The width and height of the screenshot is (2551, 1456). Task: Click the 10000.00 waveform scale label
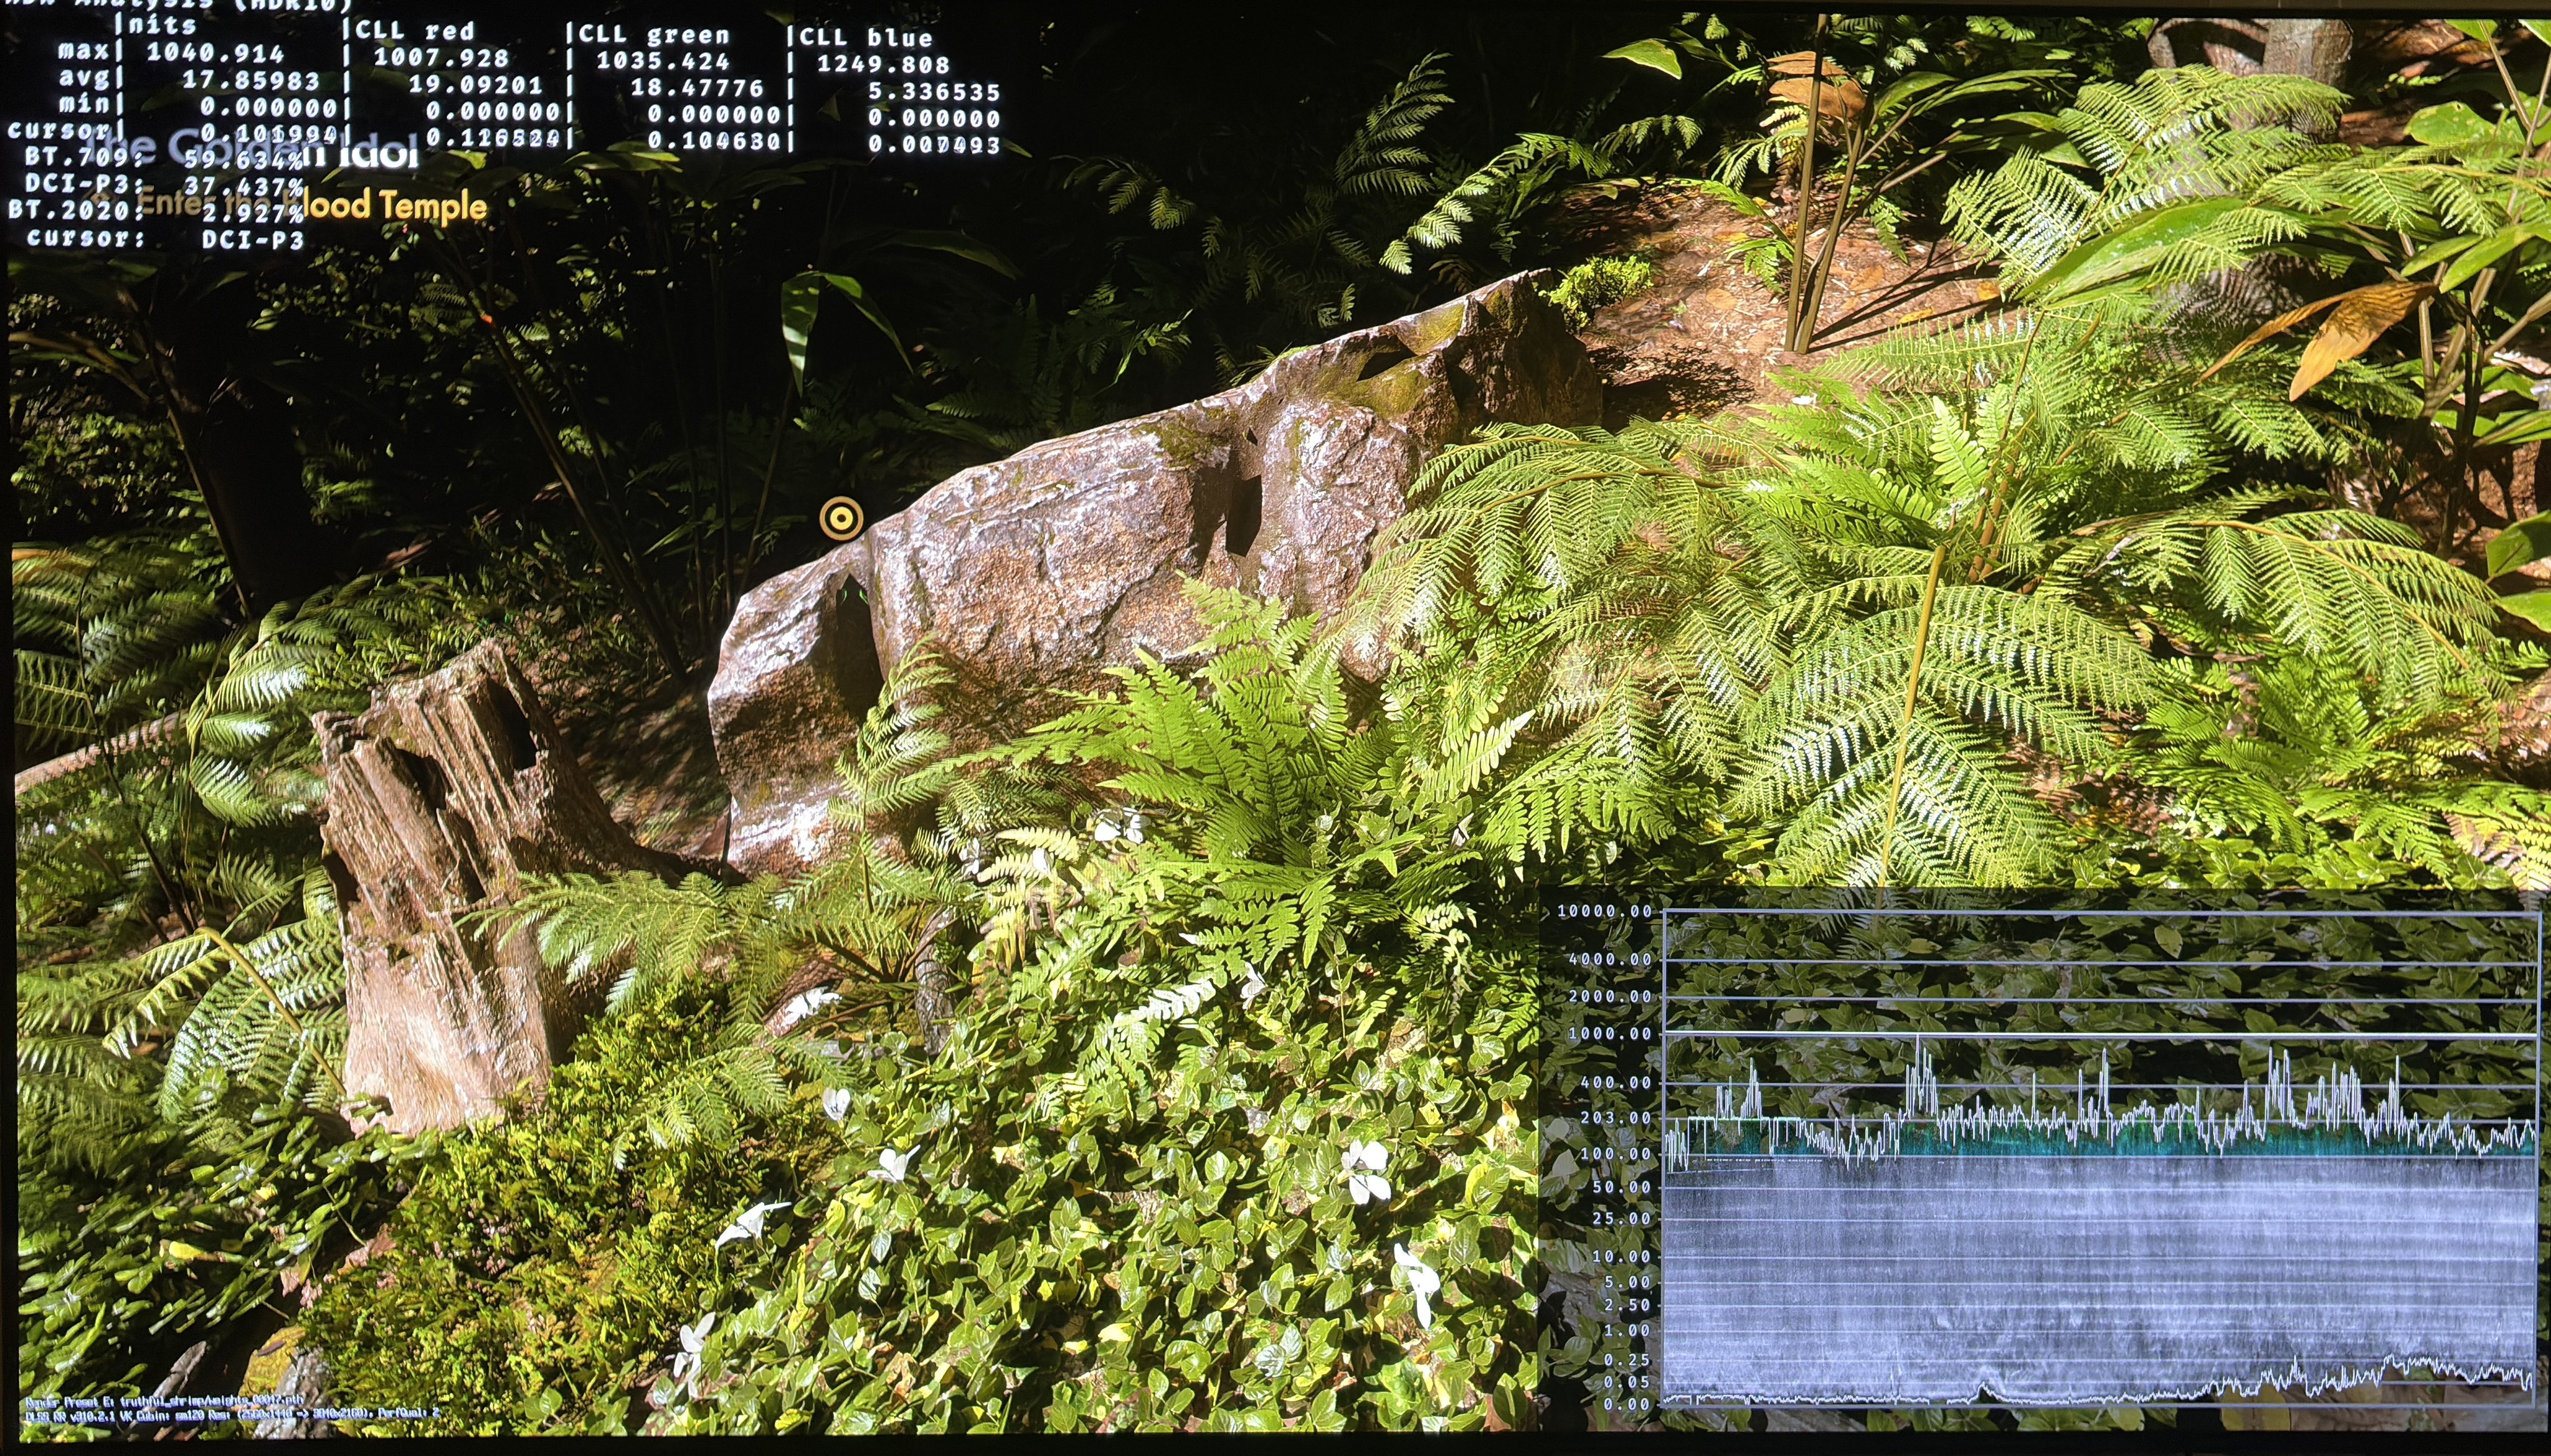[x=1605, y=911]
